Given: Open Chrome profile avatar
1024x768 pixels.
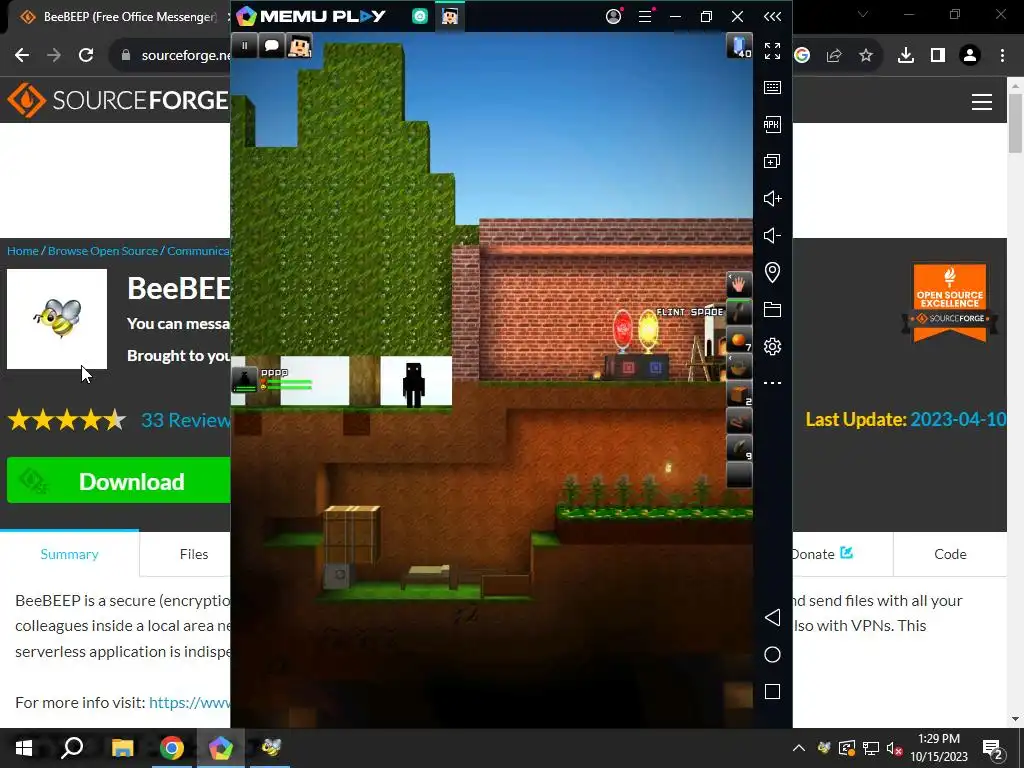Looking at the screenshot, I should tap(970, 56).
